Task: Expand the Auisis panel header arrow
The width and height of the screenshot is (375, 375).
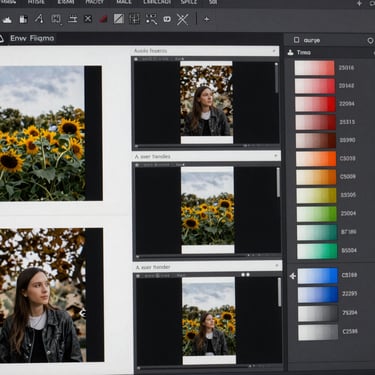Action: click(274, 51)
